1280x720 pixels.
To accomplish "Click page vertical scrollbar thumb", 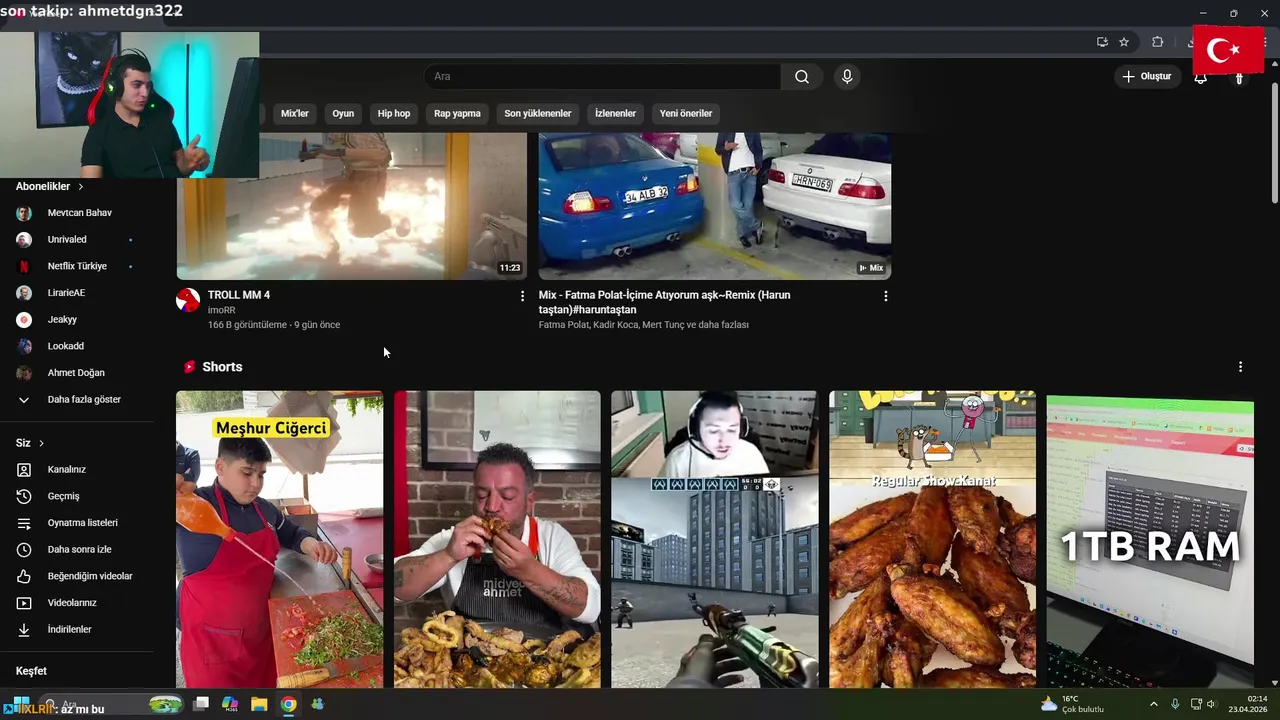I will coord(1274,142).
